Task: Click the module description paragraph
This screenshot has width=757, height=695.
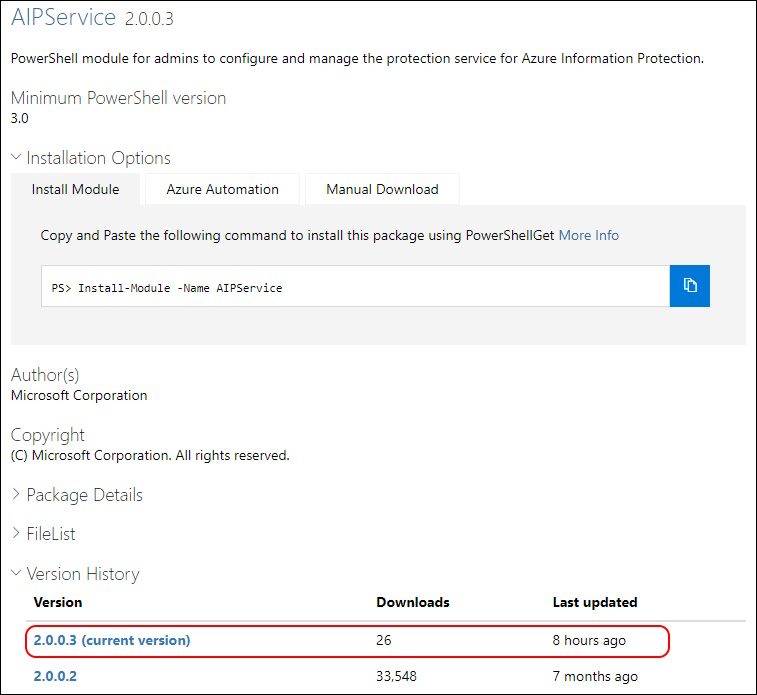Action: pos(357,58)
